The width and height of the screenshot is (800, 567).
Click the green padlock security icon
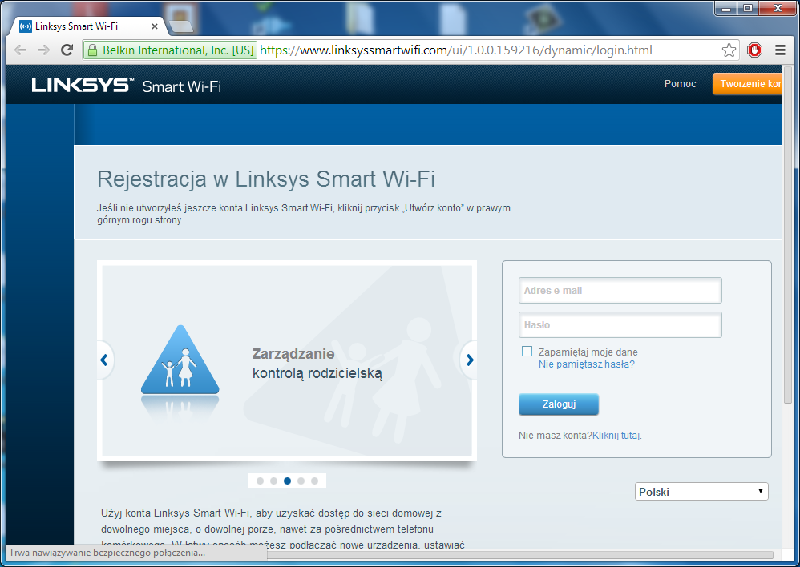pos(92,50)
